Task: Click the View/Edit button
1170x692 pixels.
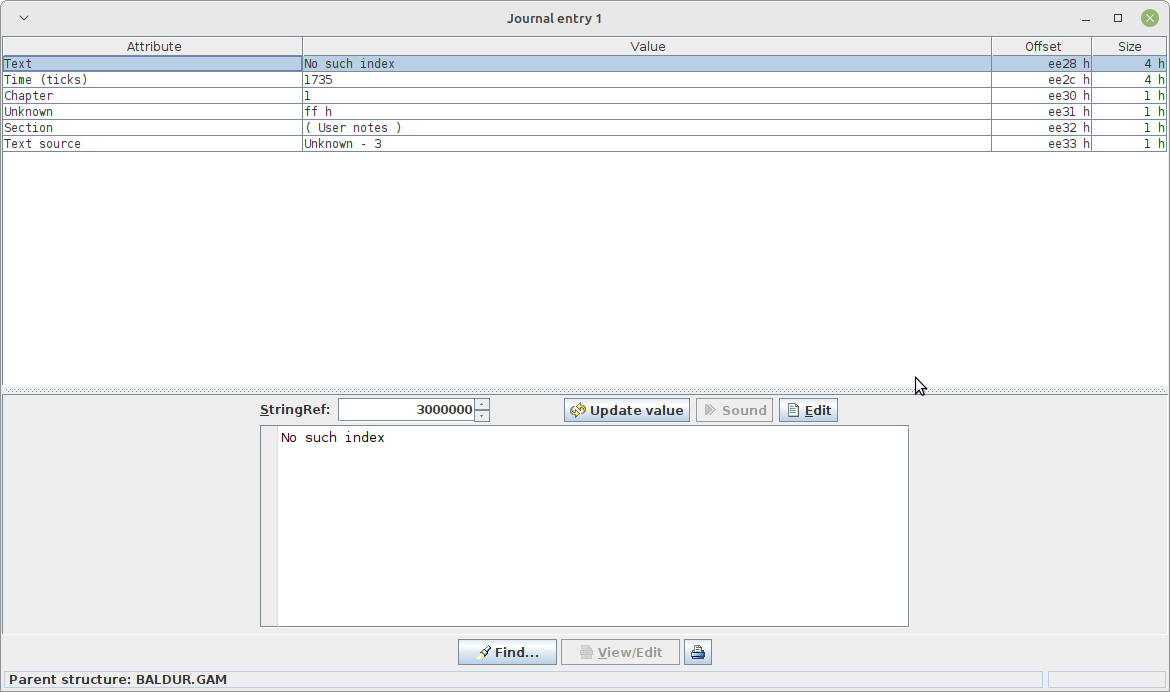Action: [620, 652]
